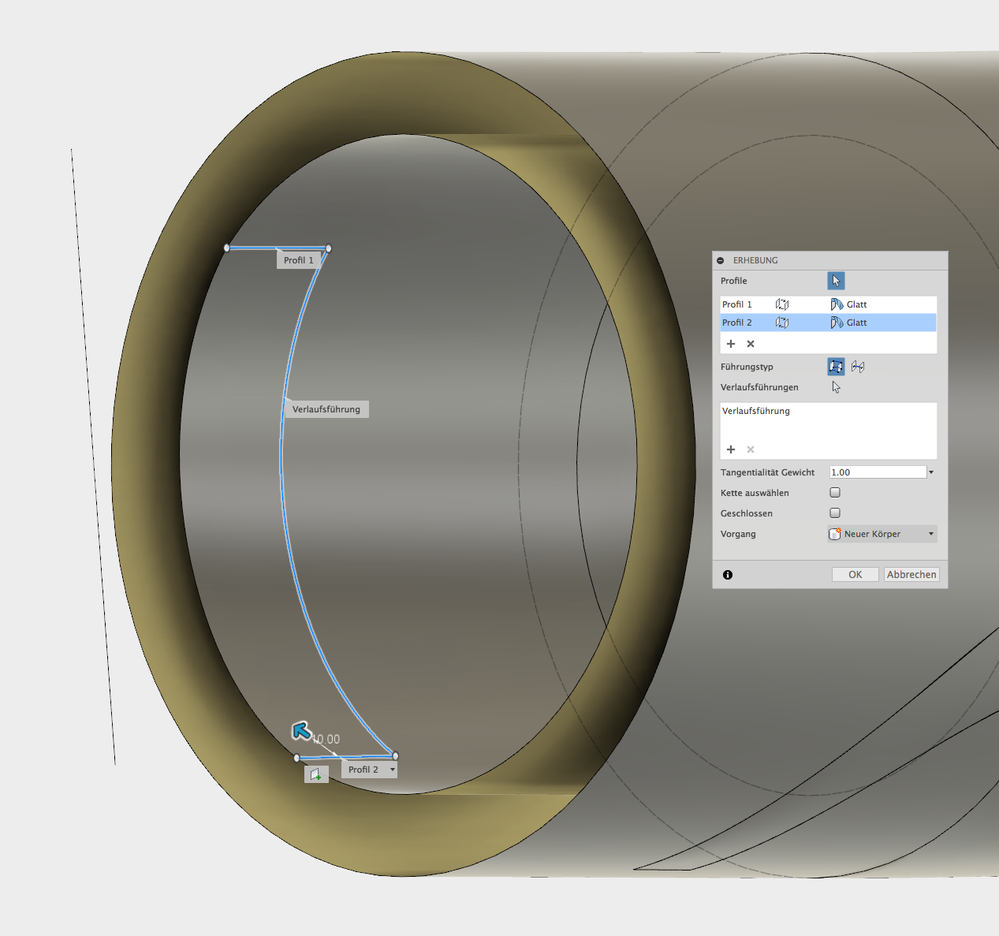The image size is (999, 936).
Task: Click the add-profile icon beside Profil 2 label
Action: (316, 775)
